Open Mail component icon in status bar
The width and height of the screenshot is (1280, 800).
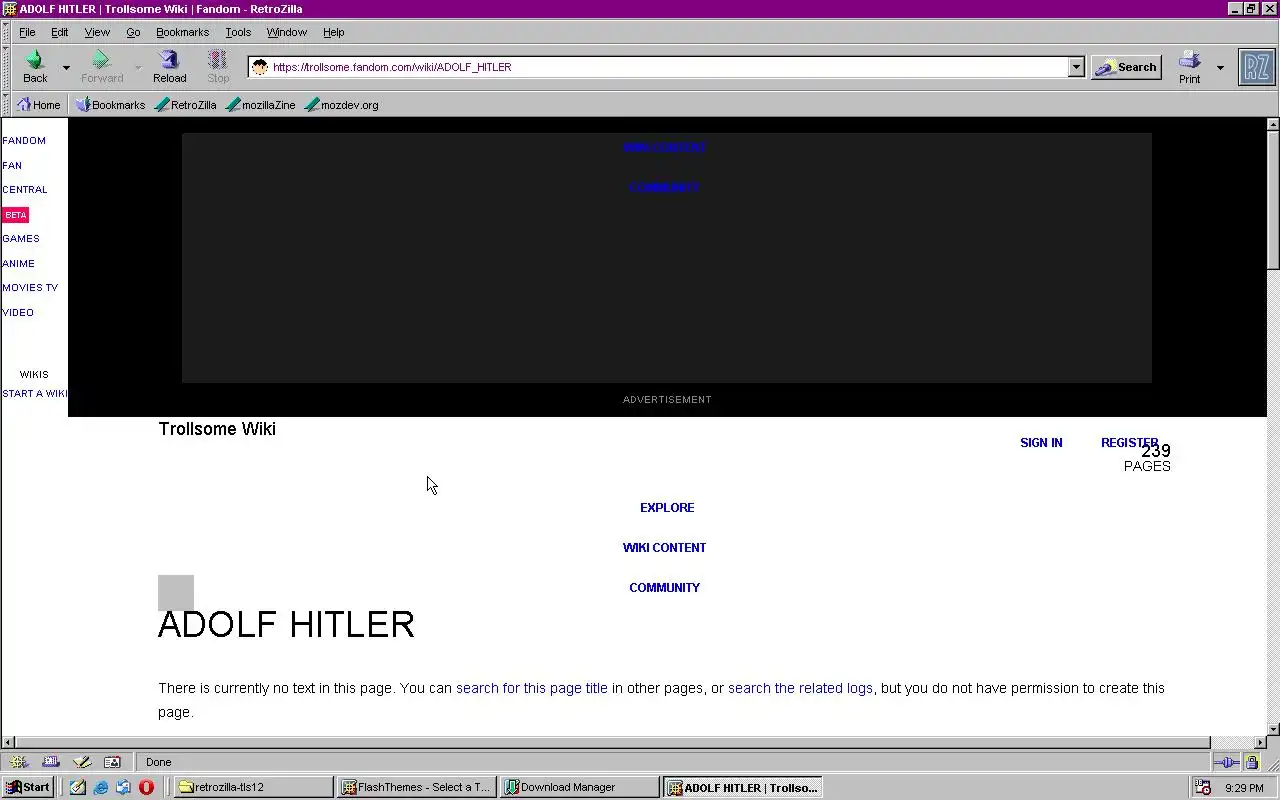point(51,762)
